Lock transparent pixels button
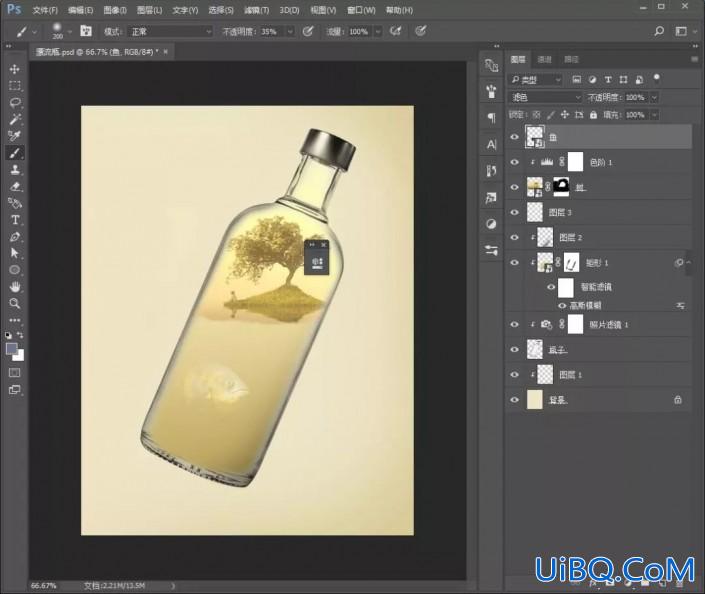 pos(536,115)
